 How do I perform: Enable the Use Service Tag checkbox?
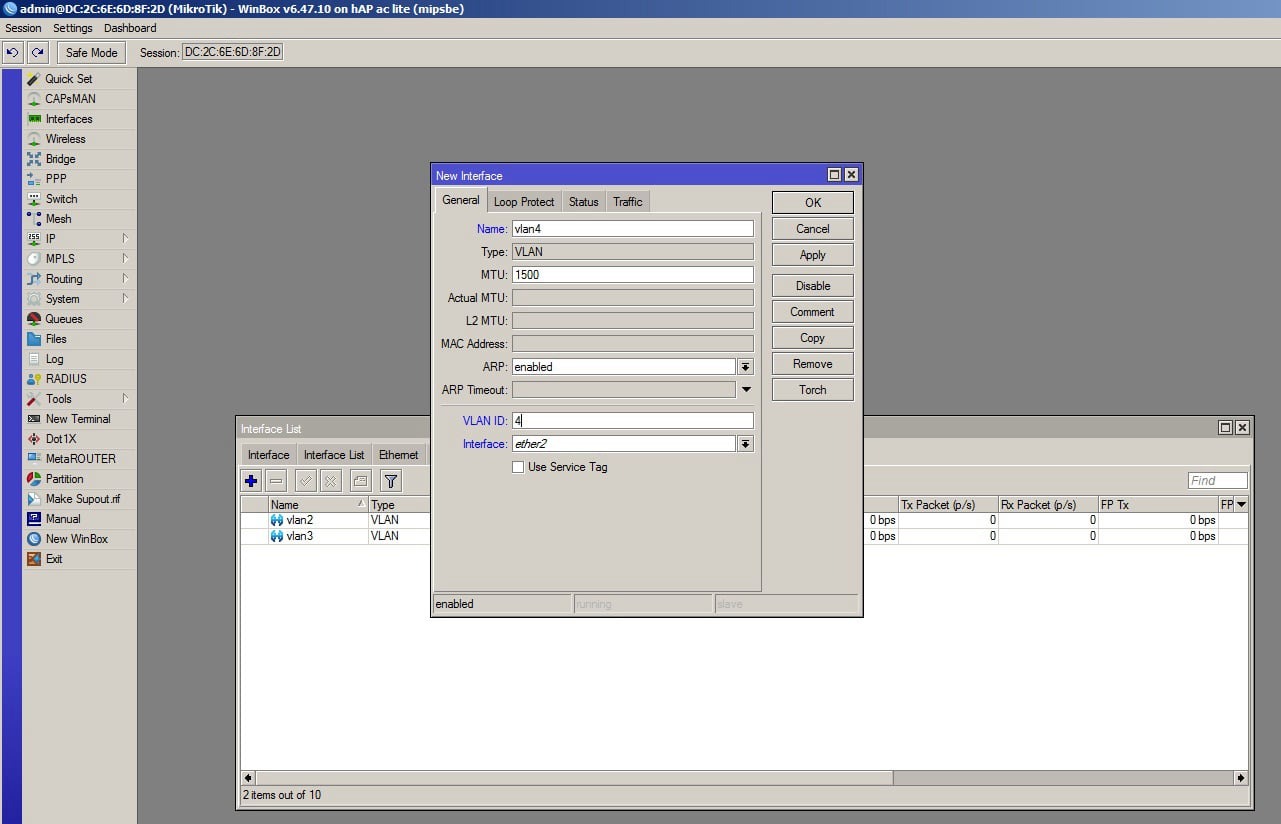[518, 467]
